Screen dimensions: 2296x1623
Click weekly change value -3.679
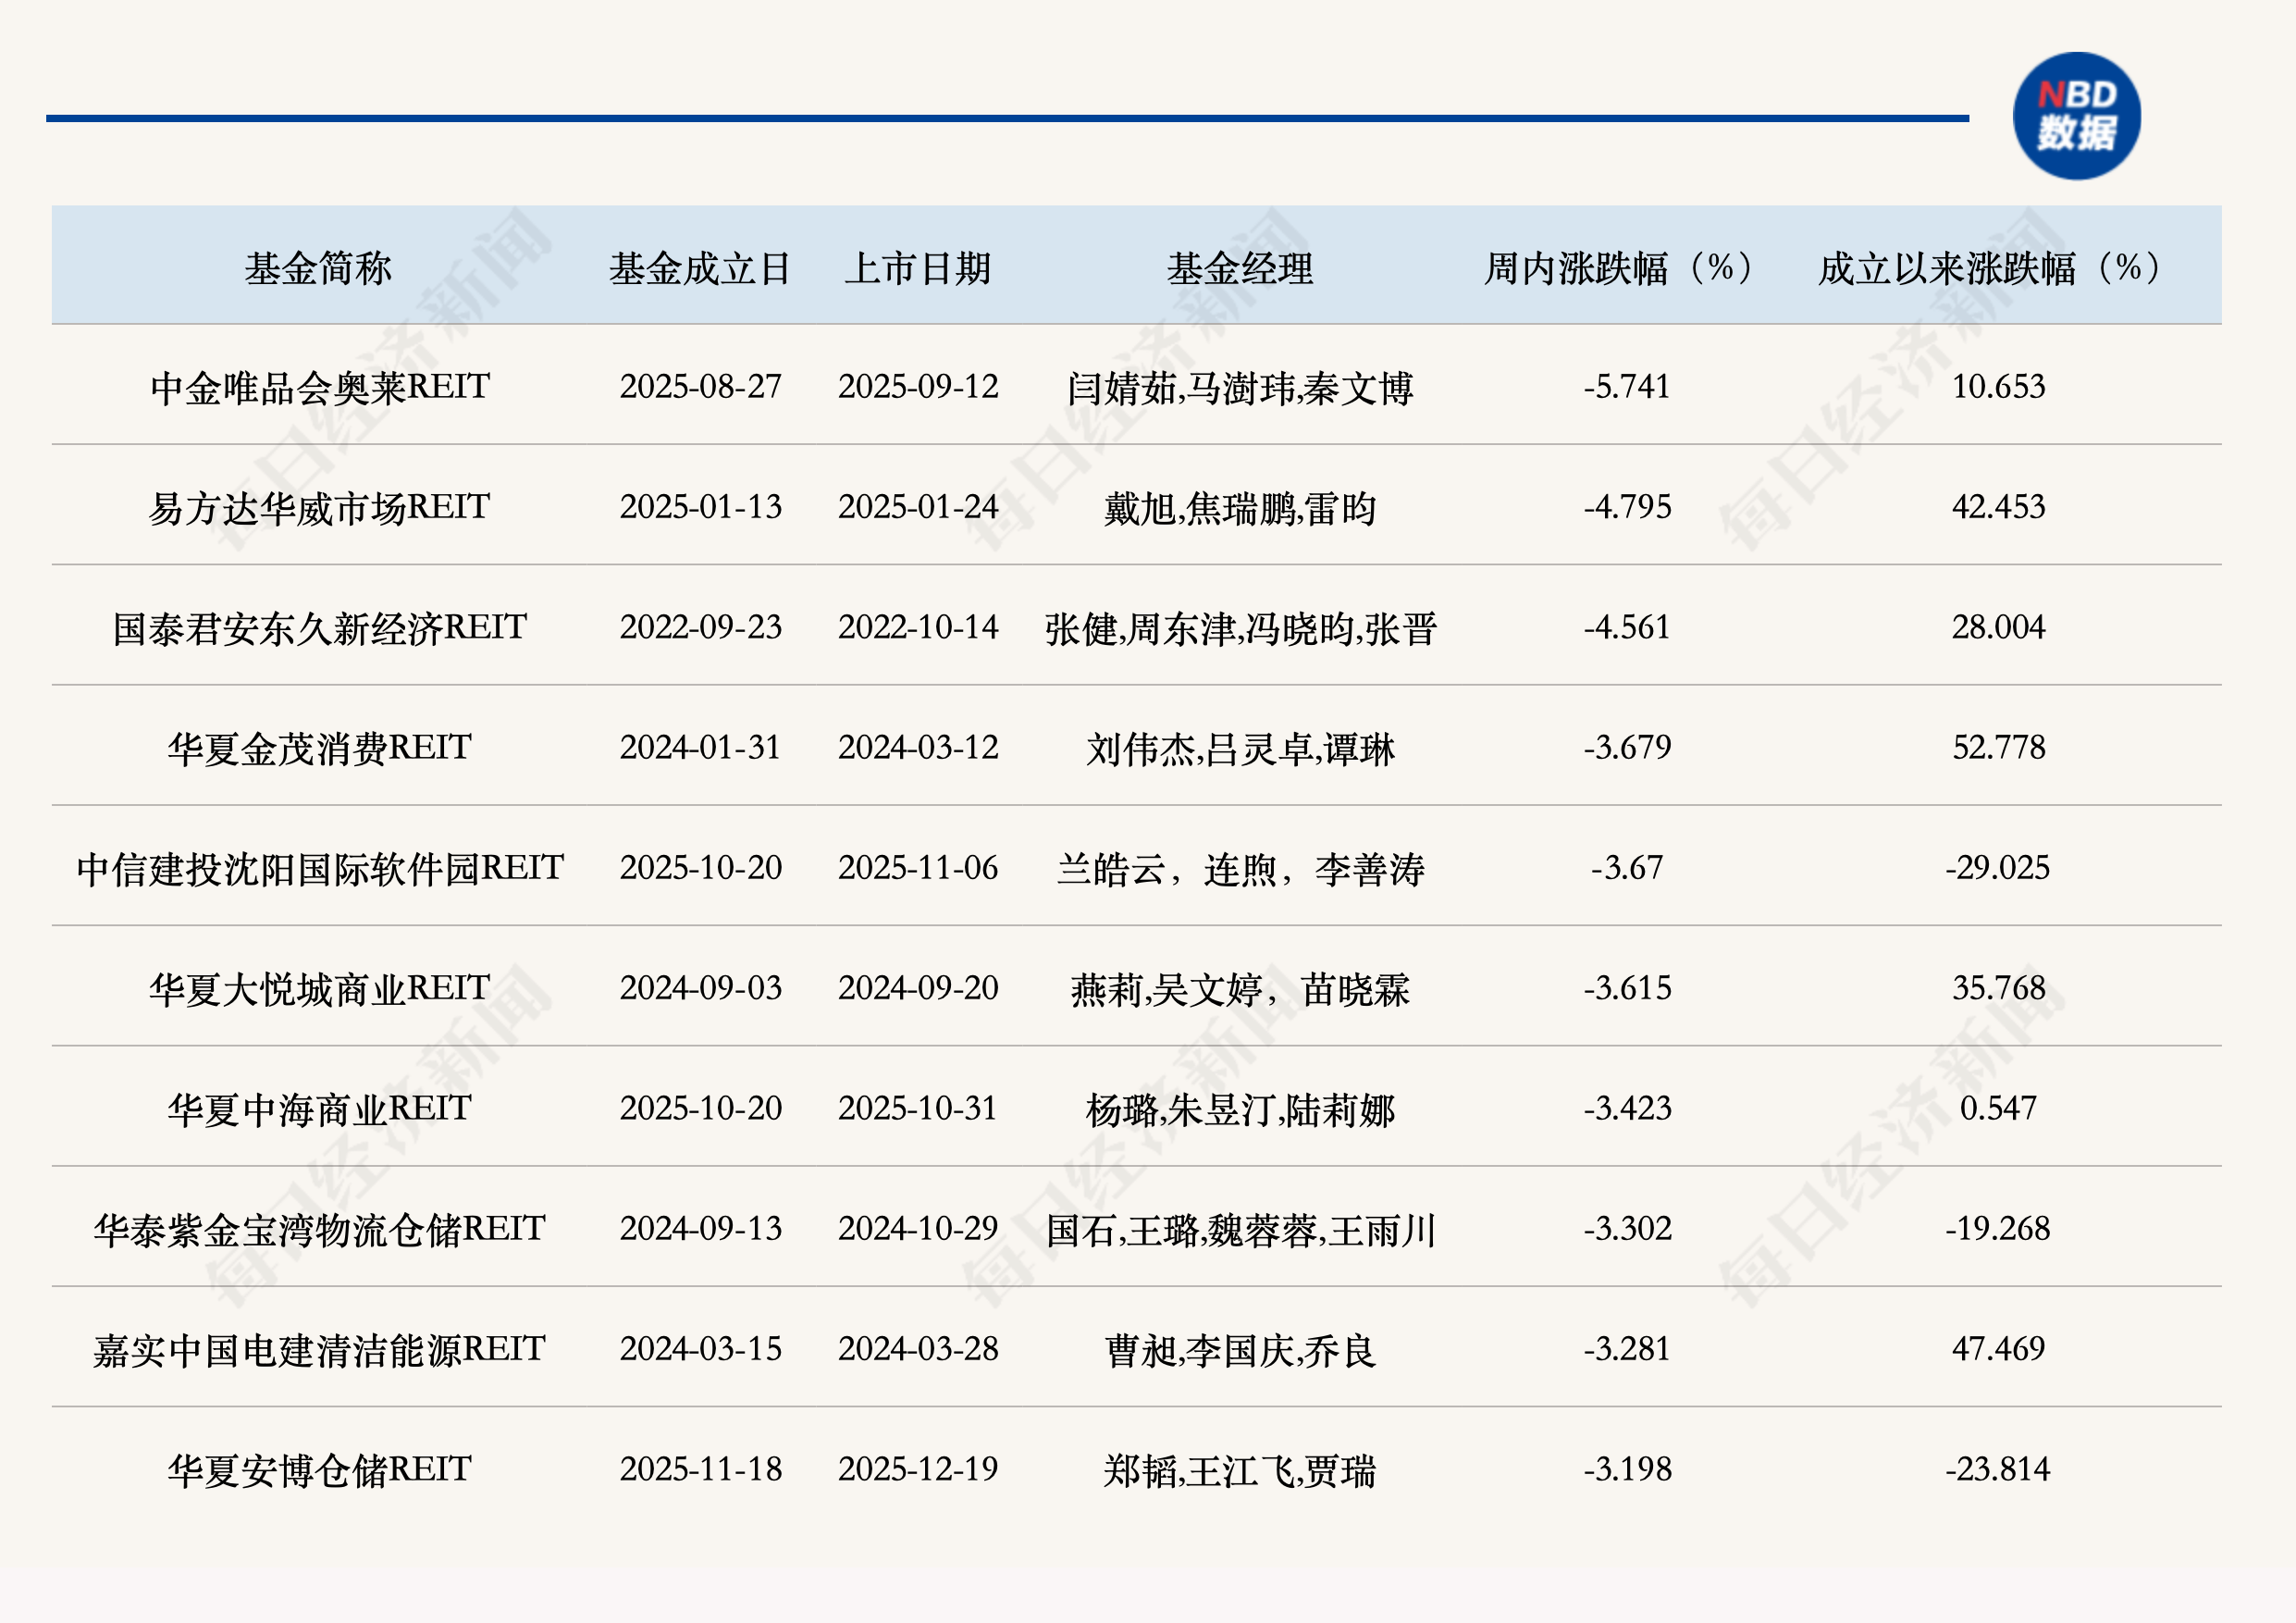[1627, 747]
